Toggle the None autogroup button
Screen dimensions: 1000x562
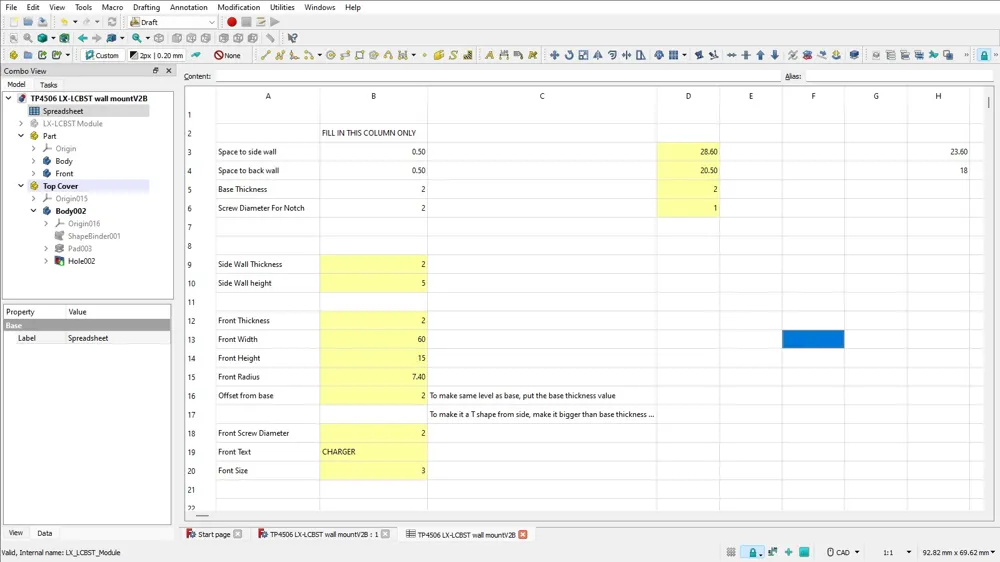pos(228,55)
